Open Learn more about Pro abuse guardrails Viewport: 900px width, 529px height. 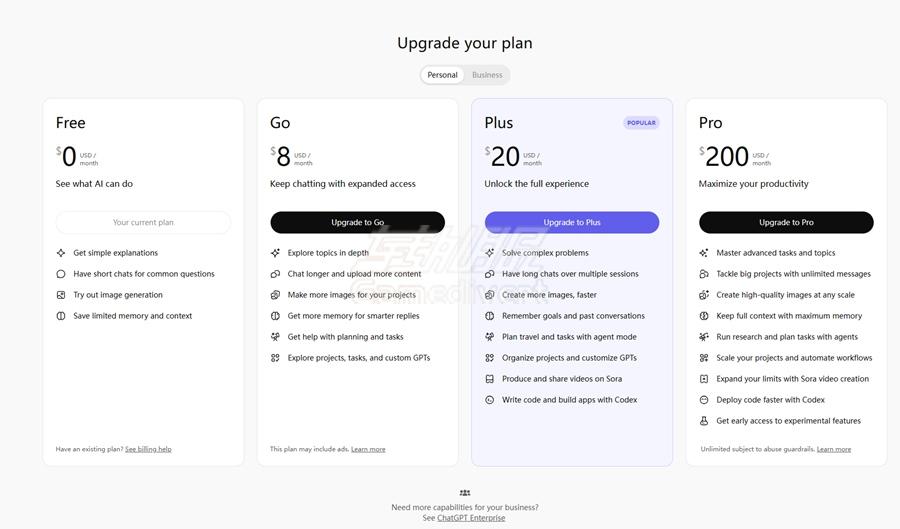tap(834, 449)
